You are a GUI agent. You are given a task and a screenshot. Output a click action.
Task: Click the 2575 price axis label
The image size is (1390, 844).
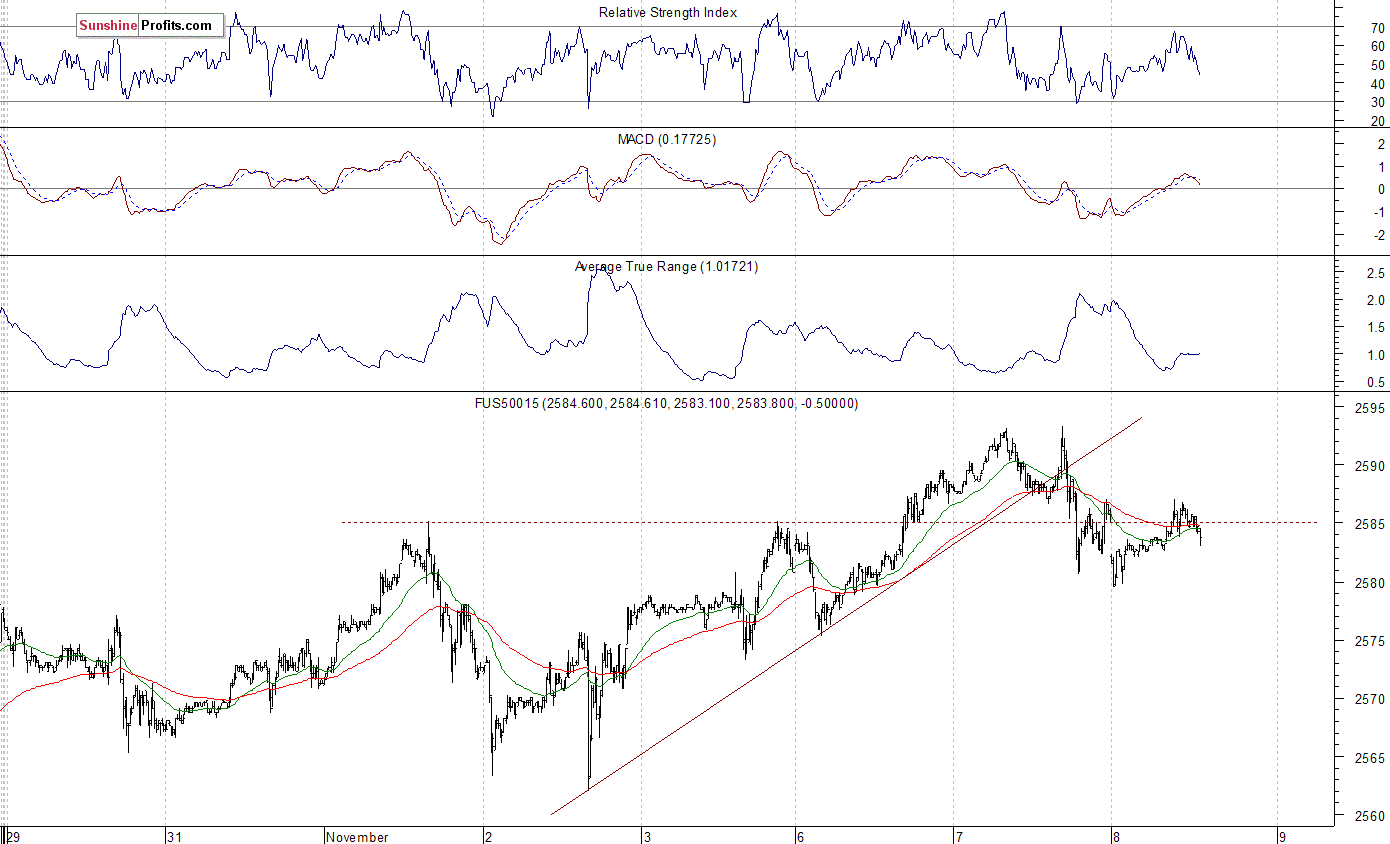point(1368,641)
